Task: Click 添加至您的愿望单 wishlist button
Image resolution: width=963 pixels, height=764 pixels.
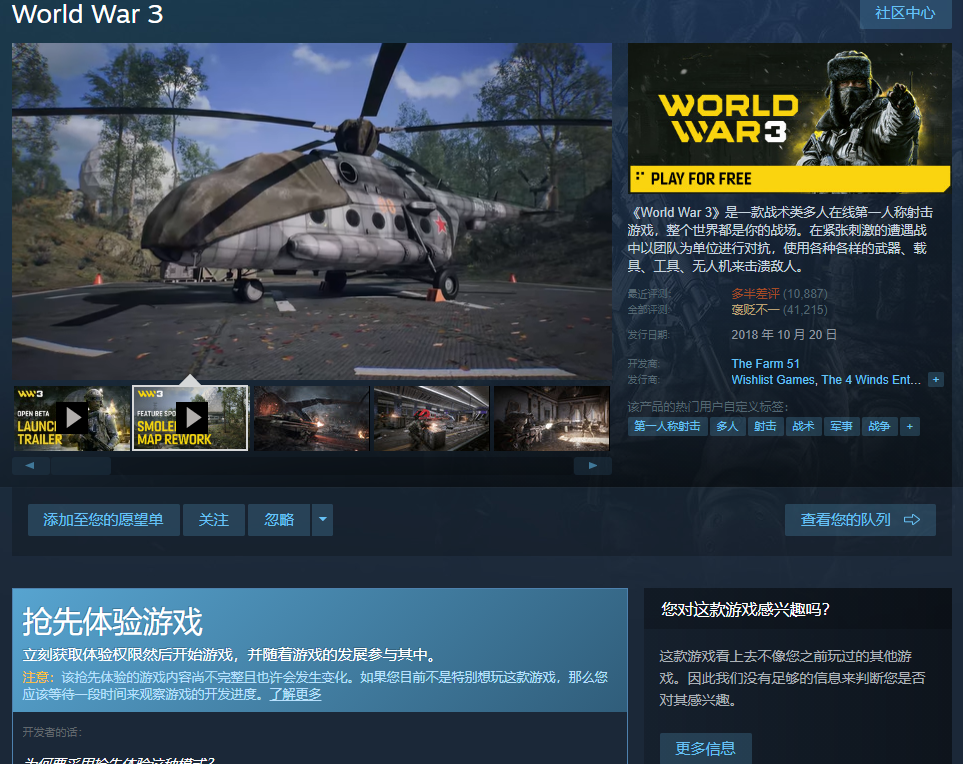Action: pyautogui.click(x=104, y=520)
